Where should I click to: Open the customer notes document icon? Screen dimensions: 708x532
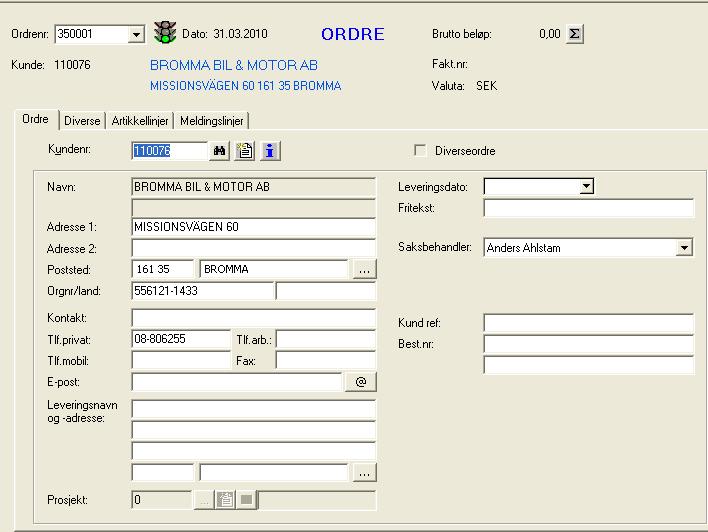tap(245, 151)
